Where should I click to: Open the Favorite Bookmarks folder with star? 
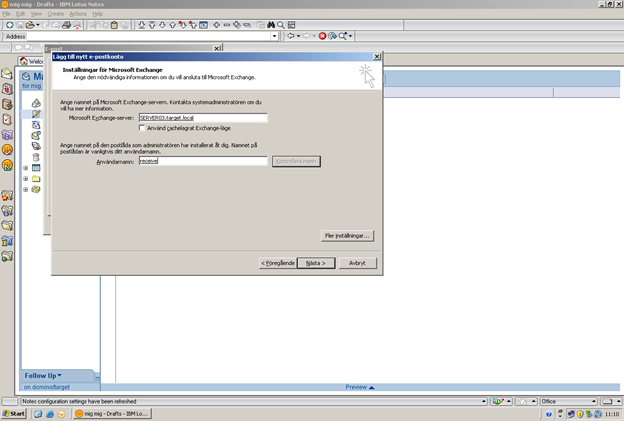7,195
